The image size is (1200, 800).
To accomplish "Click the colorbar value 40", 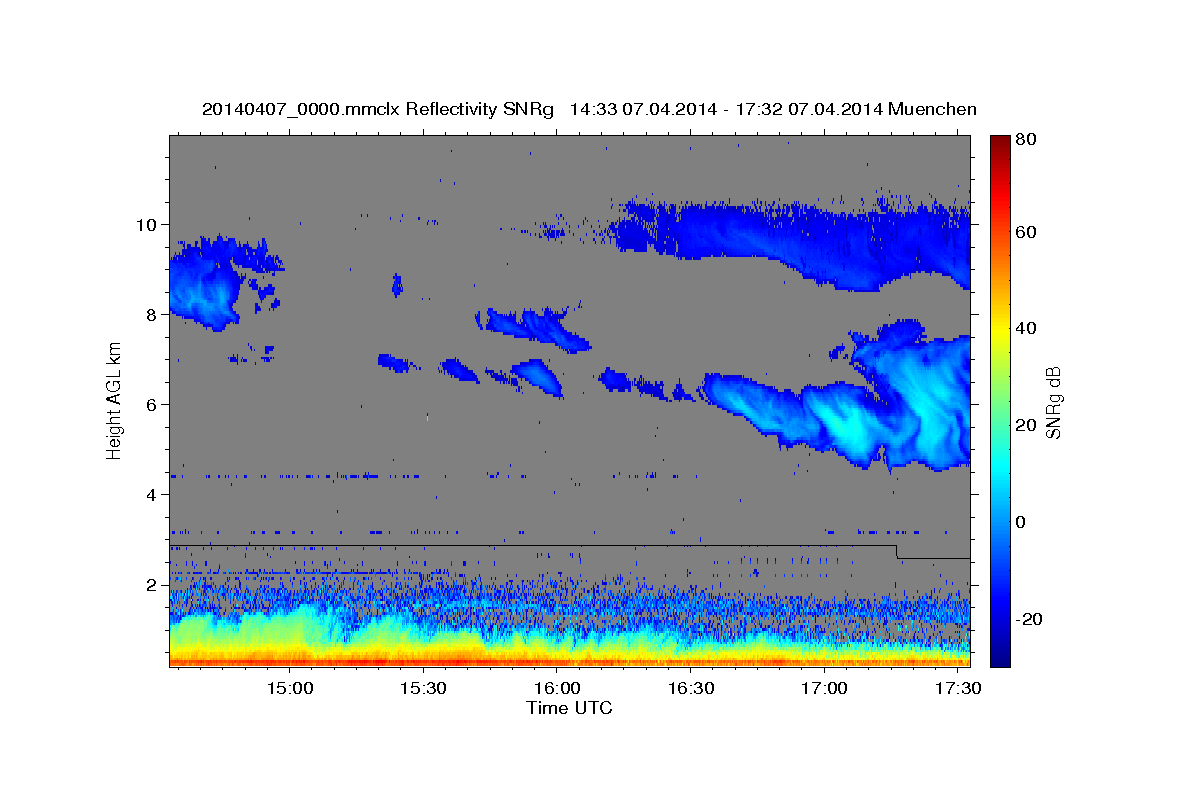I will [x=1027, y=328].
